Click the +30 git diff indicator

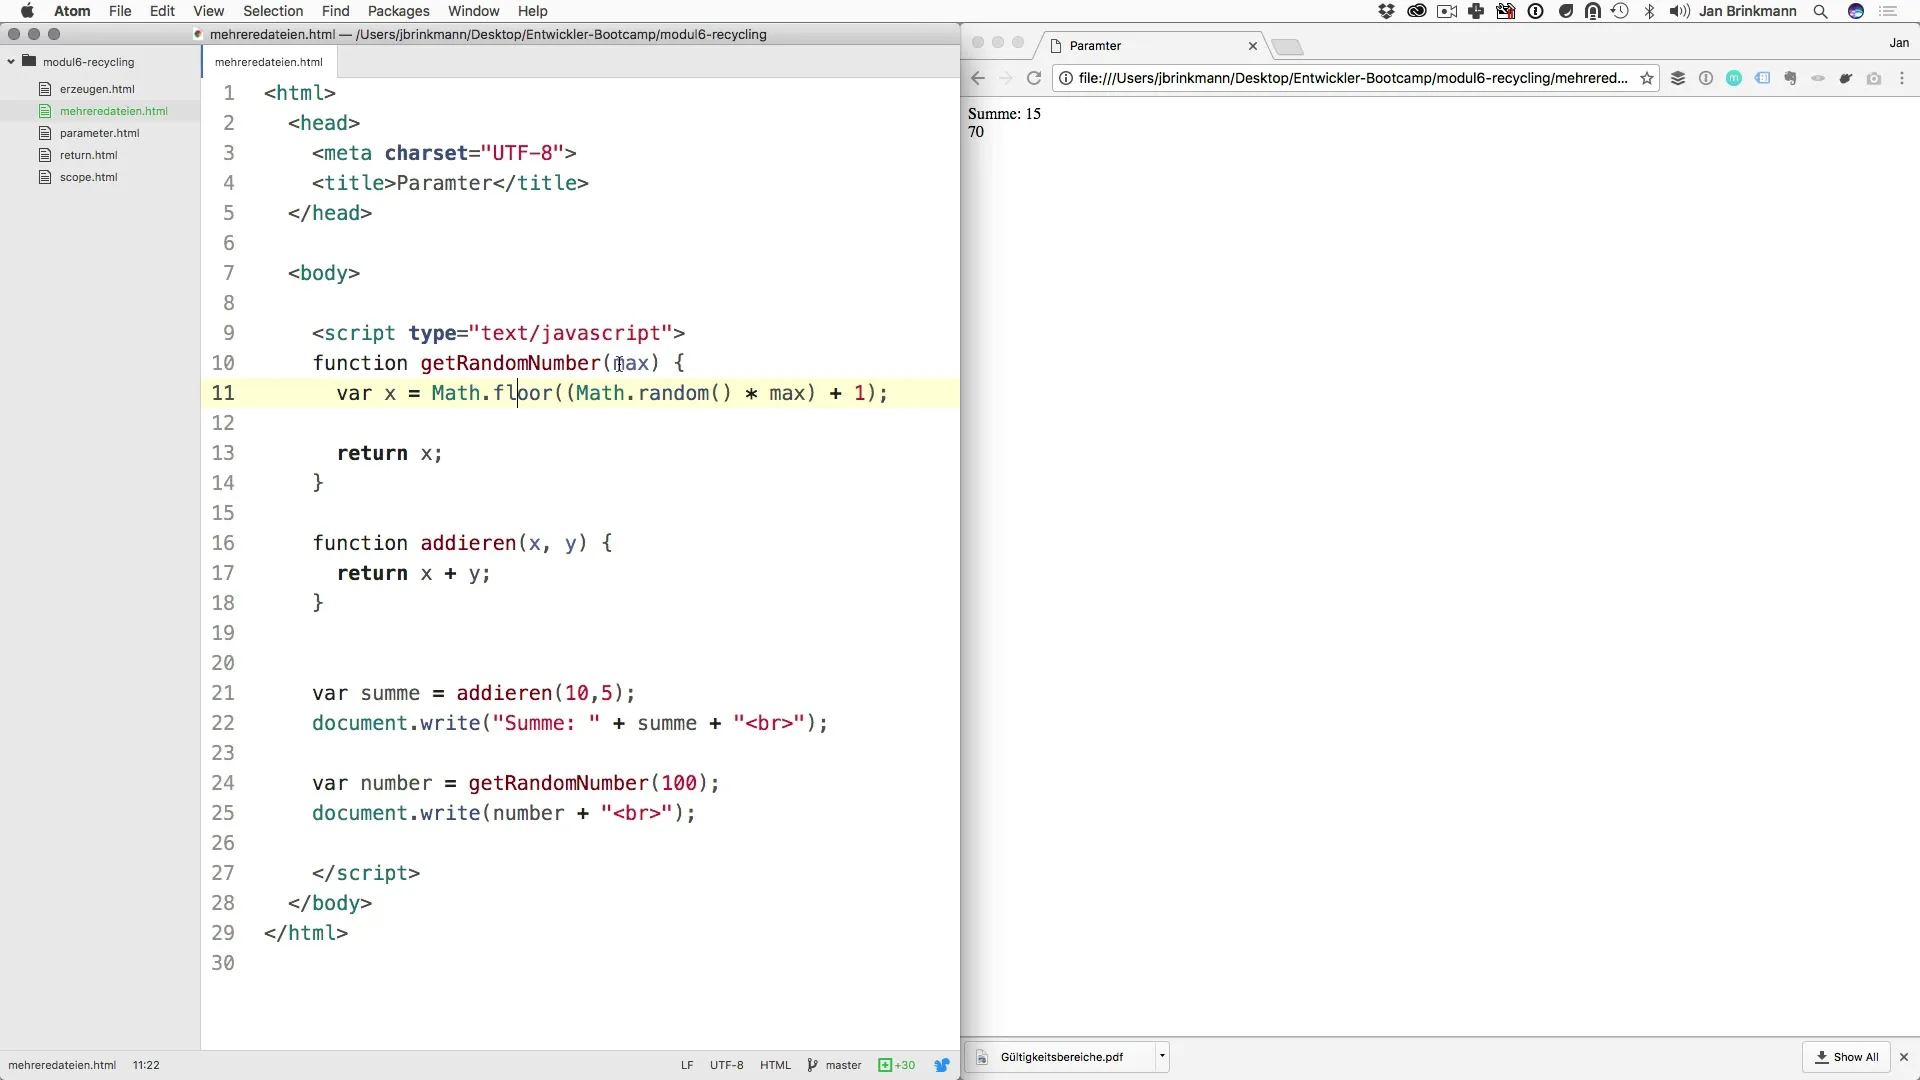pos(897,1065)
